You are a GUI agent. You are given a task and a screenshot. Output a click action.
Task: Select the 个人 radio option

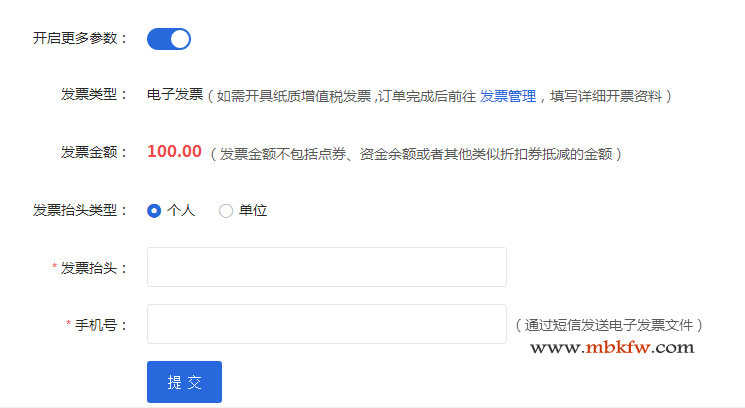click(x=154, y=210)
